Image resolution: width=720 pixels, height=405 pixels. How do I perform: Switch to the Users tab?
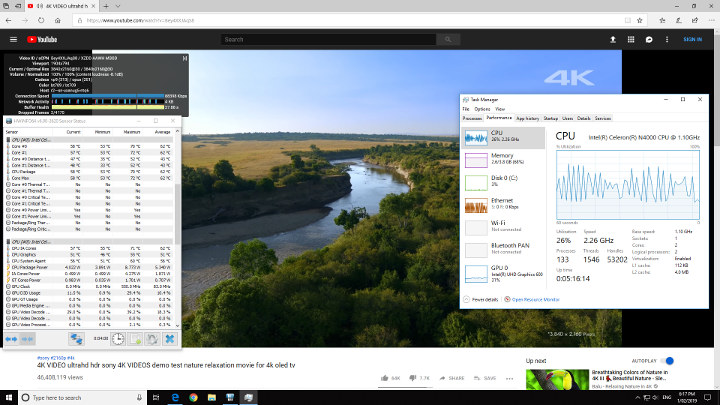568,118
